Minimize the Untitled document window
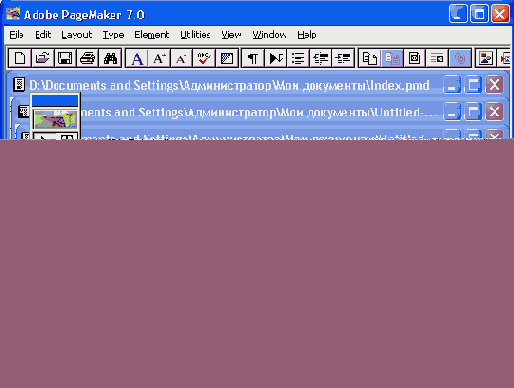 (x=452, y=112)
